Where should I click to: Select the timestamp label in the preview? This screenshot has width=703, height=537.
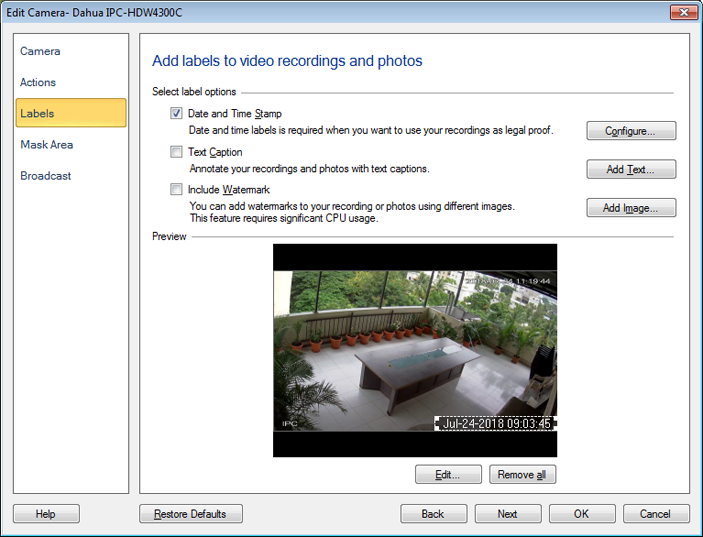(x=495, y=424)
